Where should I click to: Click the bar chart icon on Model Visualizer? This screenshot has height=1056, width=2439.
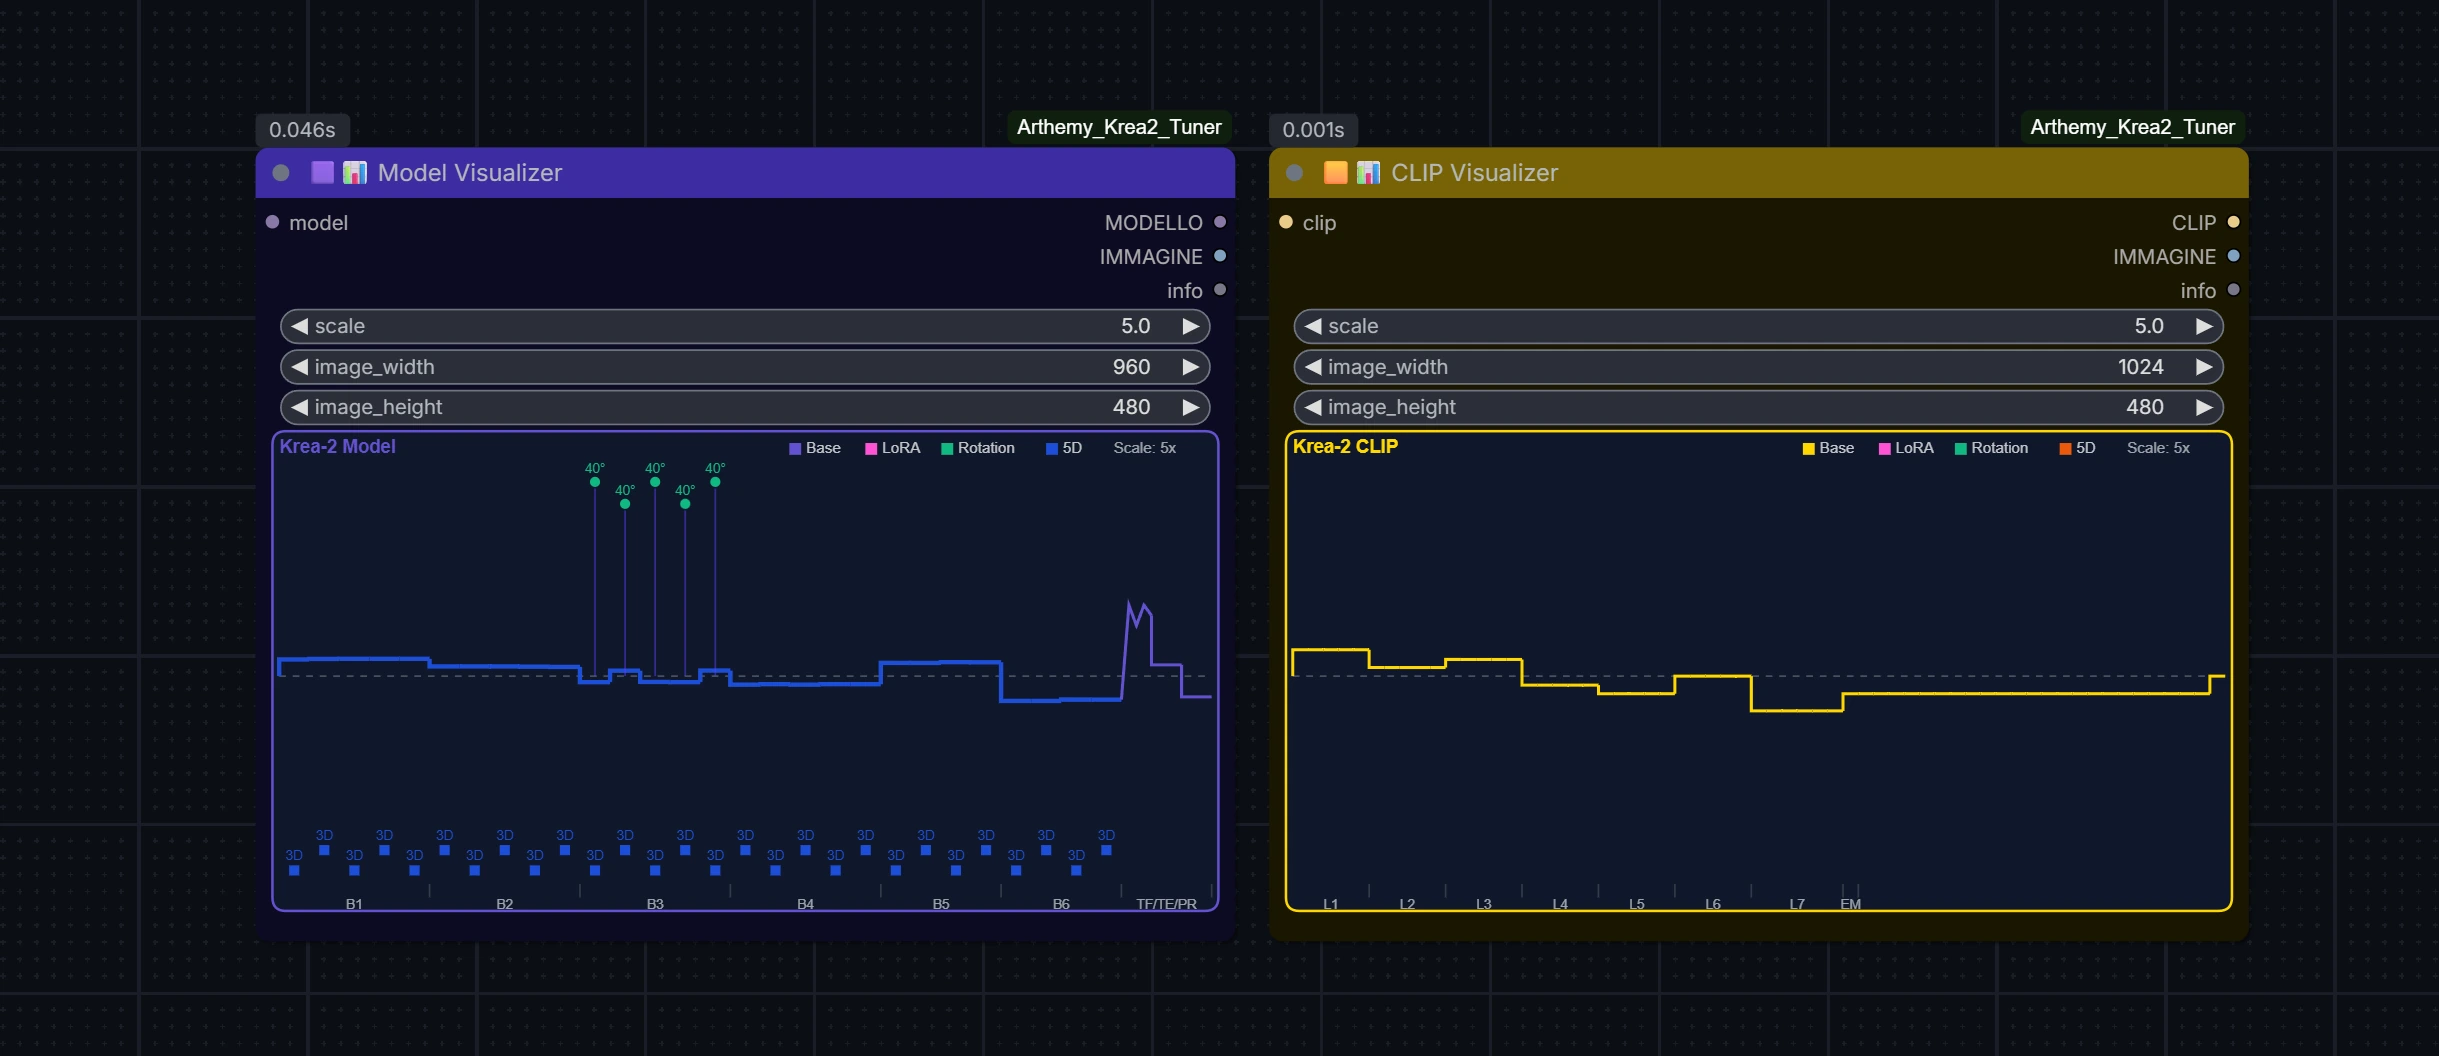click(355, 173)
